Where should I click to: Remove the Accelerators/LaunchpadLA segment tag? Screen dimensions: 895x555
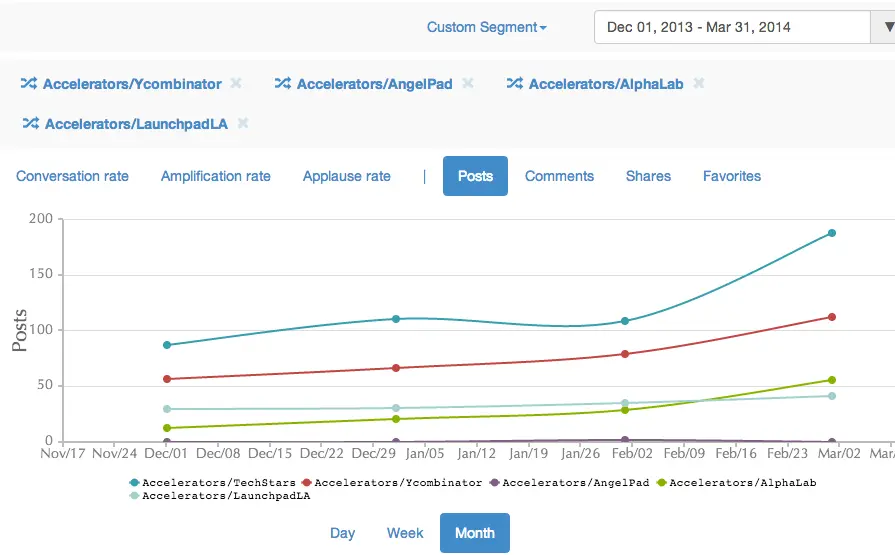click(243, 124)
